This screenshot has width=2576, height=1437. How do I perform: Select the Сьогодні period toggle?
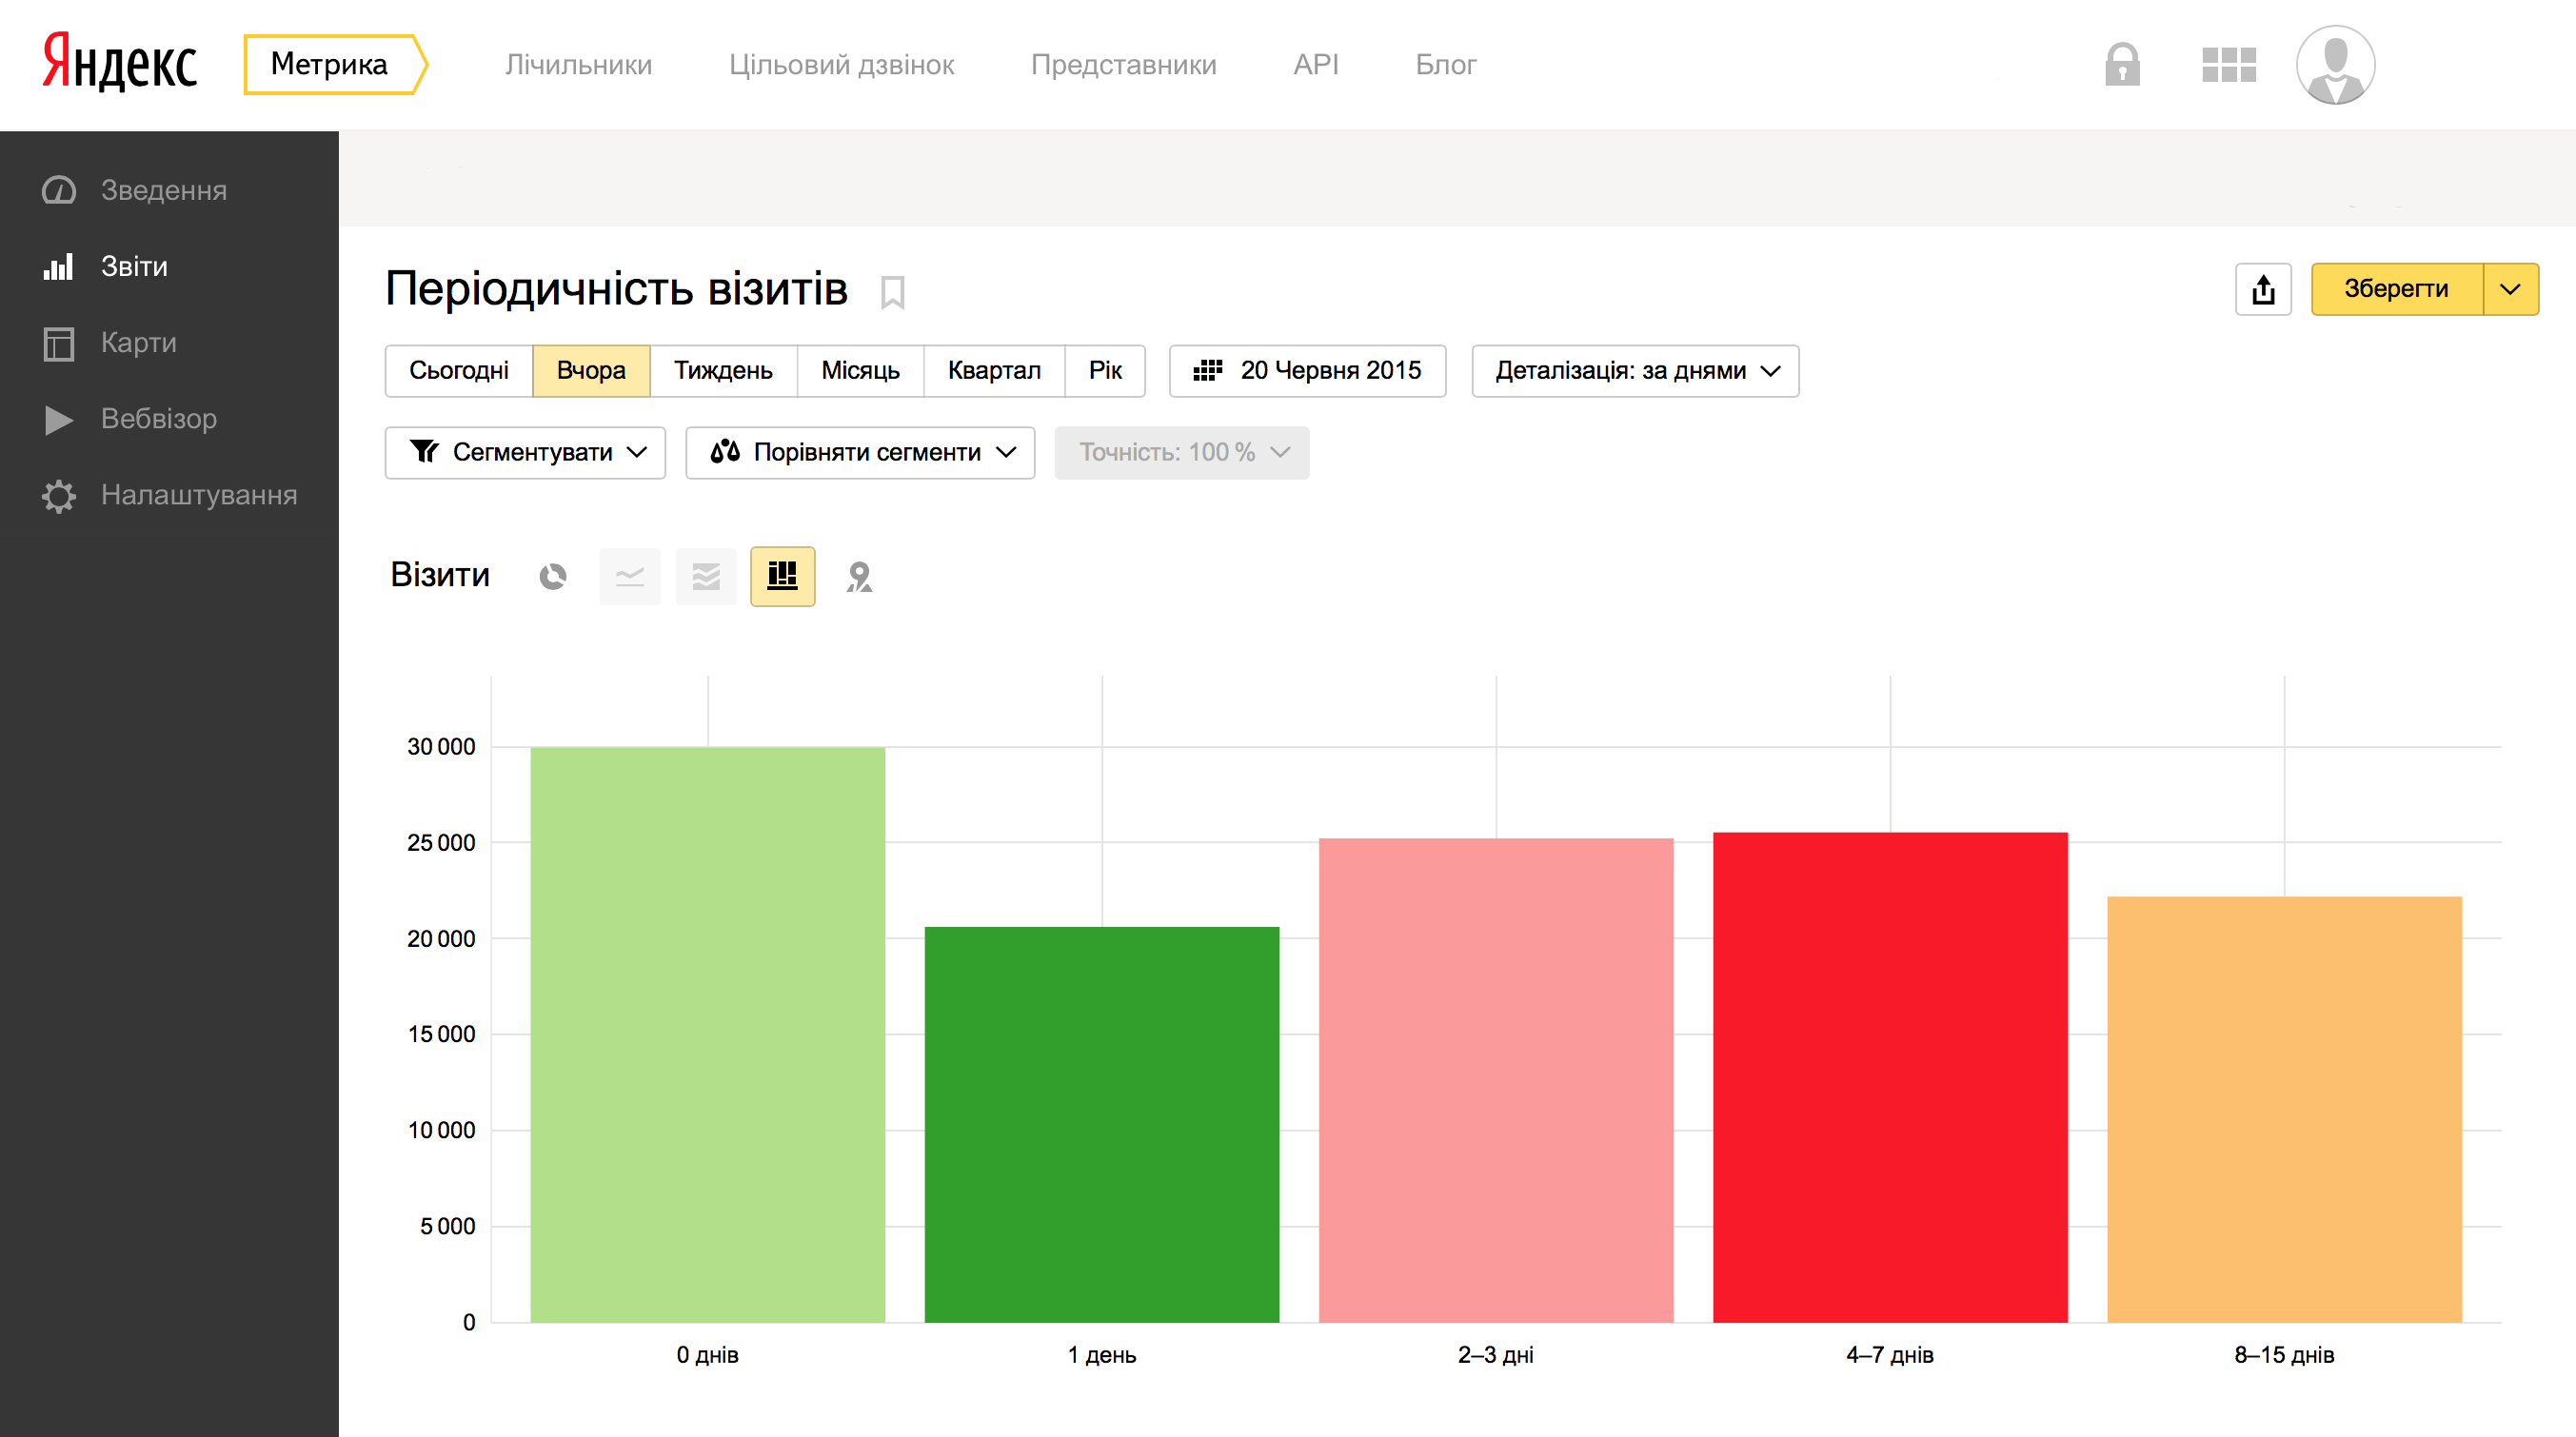pos(458,371)
